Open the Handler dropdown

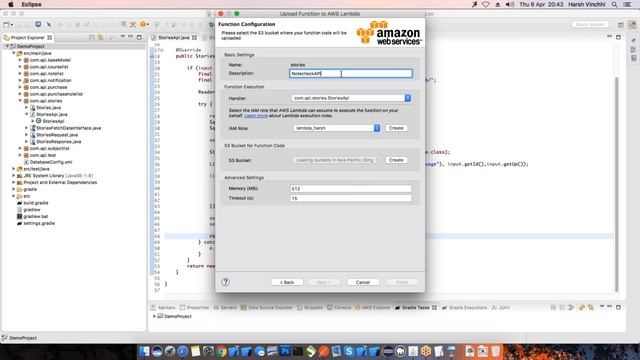351,98
